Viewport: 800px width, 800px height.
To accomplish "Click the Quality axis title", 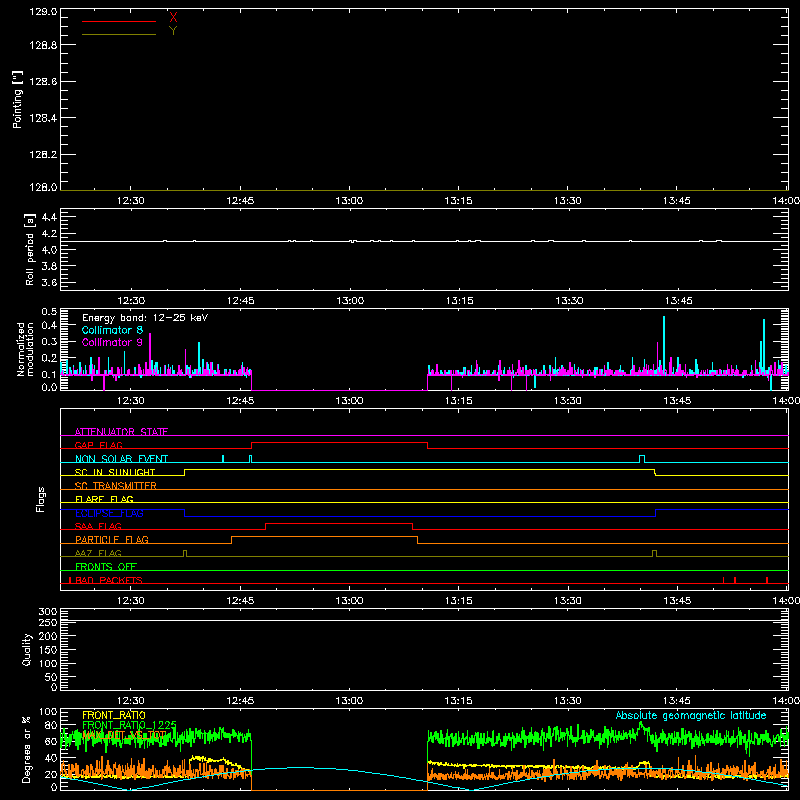I will tap(27, 649).
